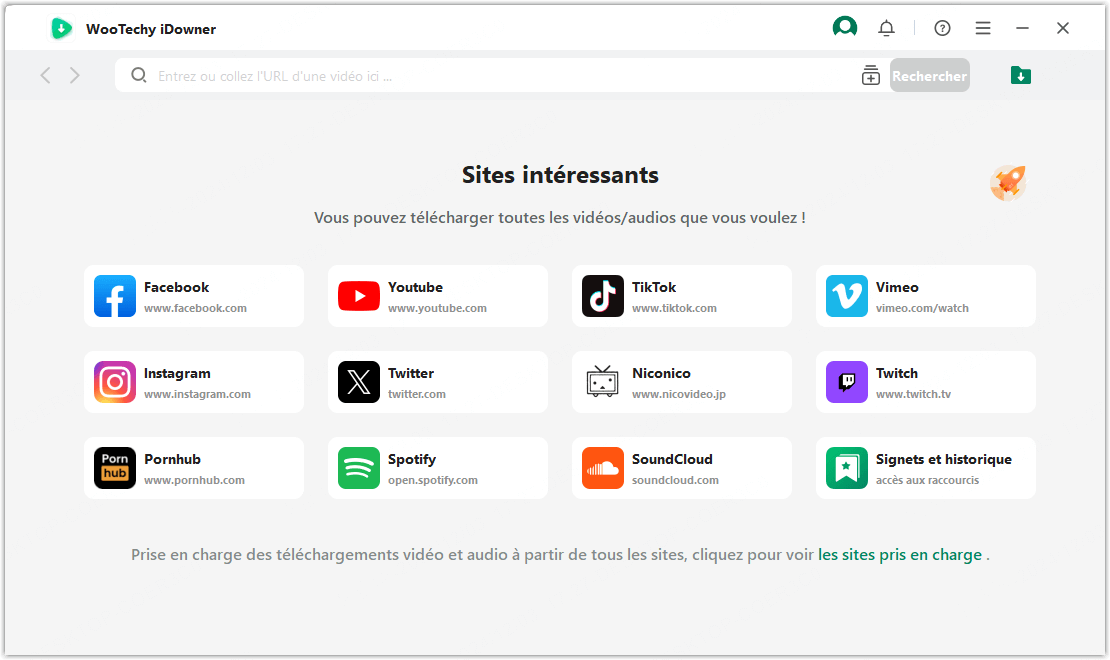Go back with the left arrow
This screenshot has height=660, width=1110.
(x=45, y=75)
